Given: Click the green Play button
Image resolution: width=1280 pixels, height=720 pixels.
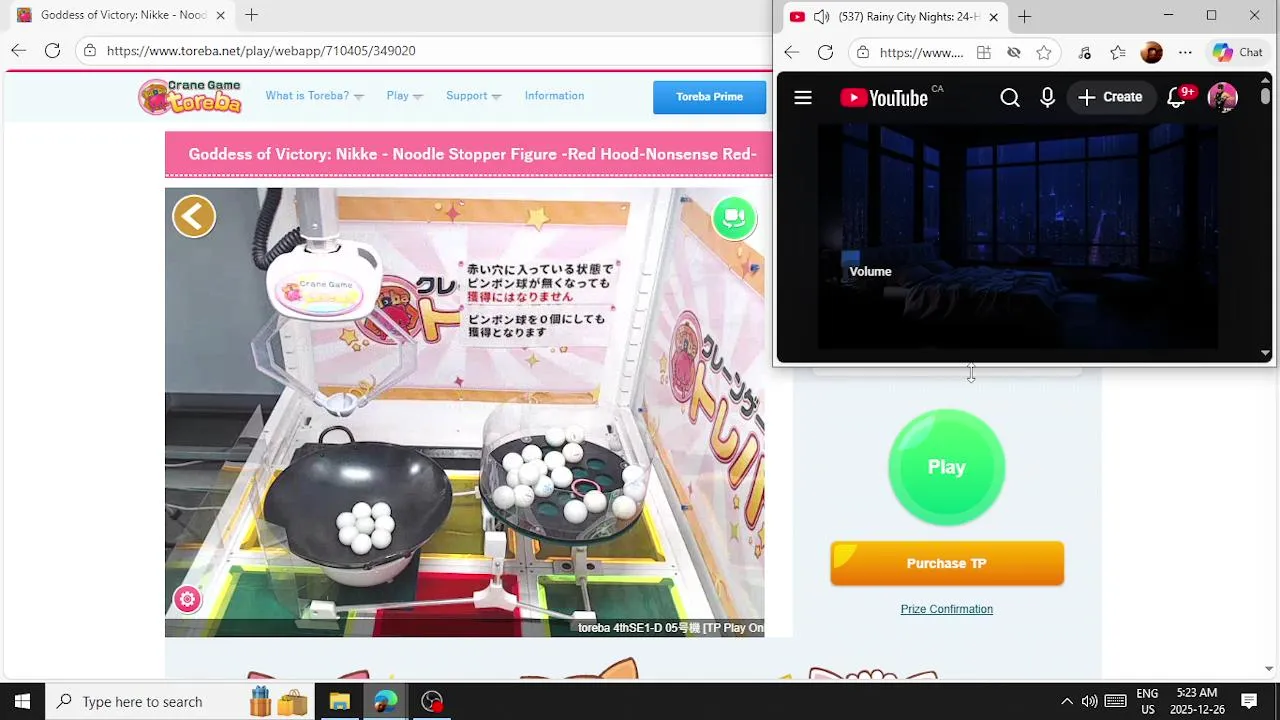Looking at the screenshot, I should (x=946, y=467).
